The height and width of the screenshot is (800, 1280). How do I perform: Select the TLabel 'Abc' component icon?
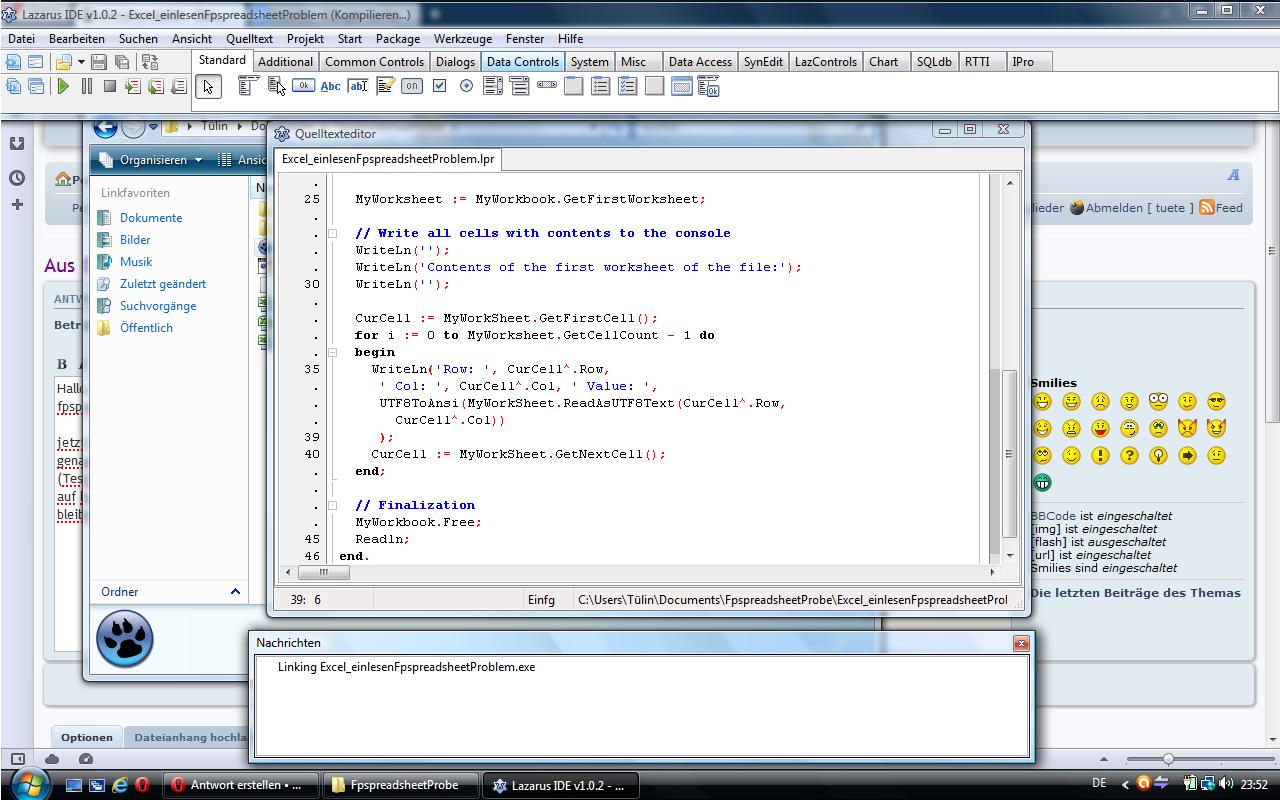click(x=330, y=87)
